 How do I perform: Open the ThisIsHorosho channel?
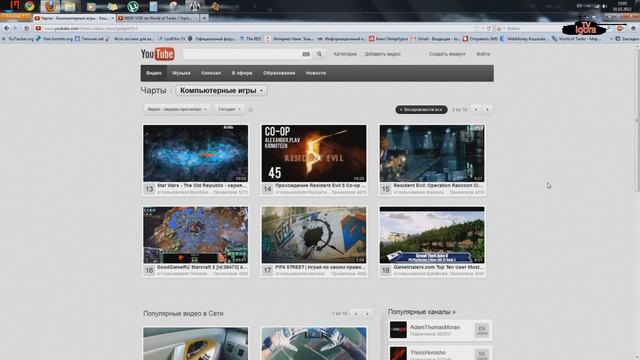[x=428, y=352]
